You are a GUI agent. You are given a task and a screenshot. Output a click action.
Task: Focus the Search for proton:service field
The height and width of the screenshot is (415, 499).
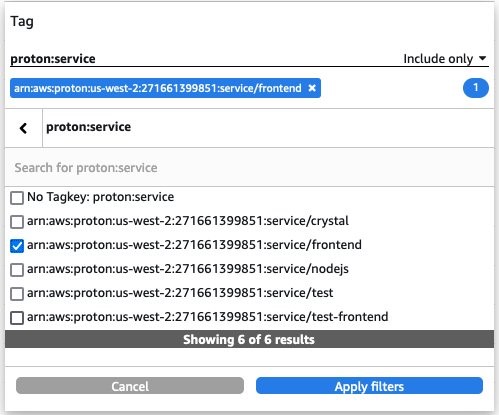[x=249, y=167]
